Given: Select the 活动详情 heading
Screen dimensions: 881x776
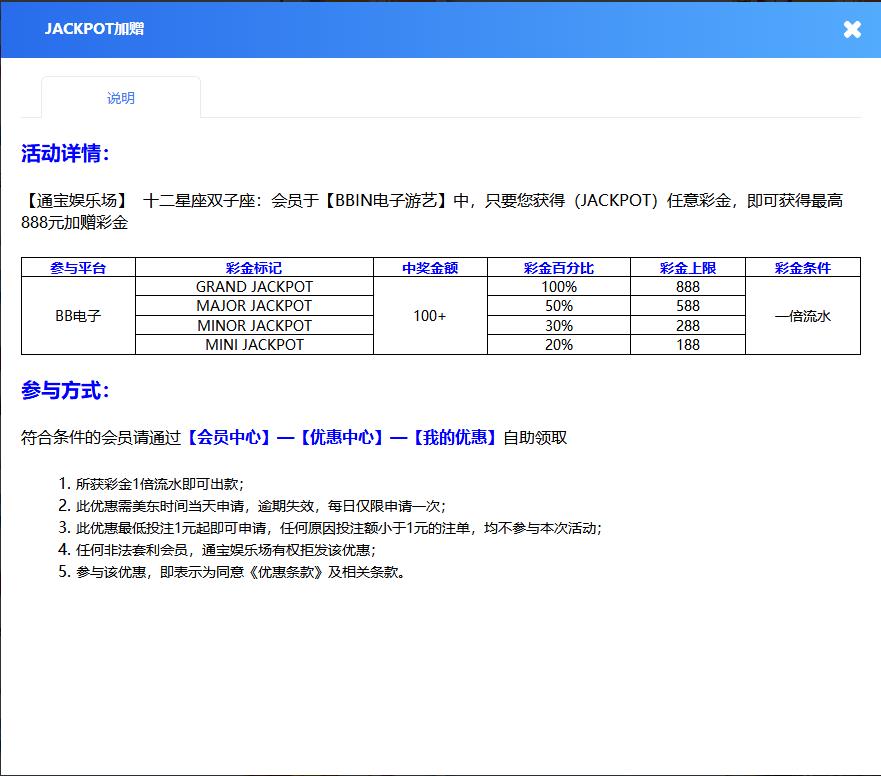Looking at the screenshot, I should [x=65, y=154].
